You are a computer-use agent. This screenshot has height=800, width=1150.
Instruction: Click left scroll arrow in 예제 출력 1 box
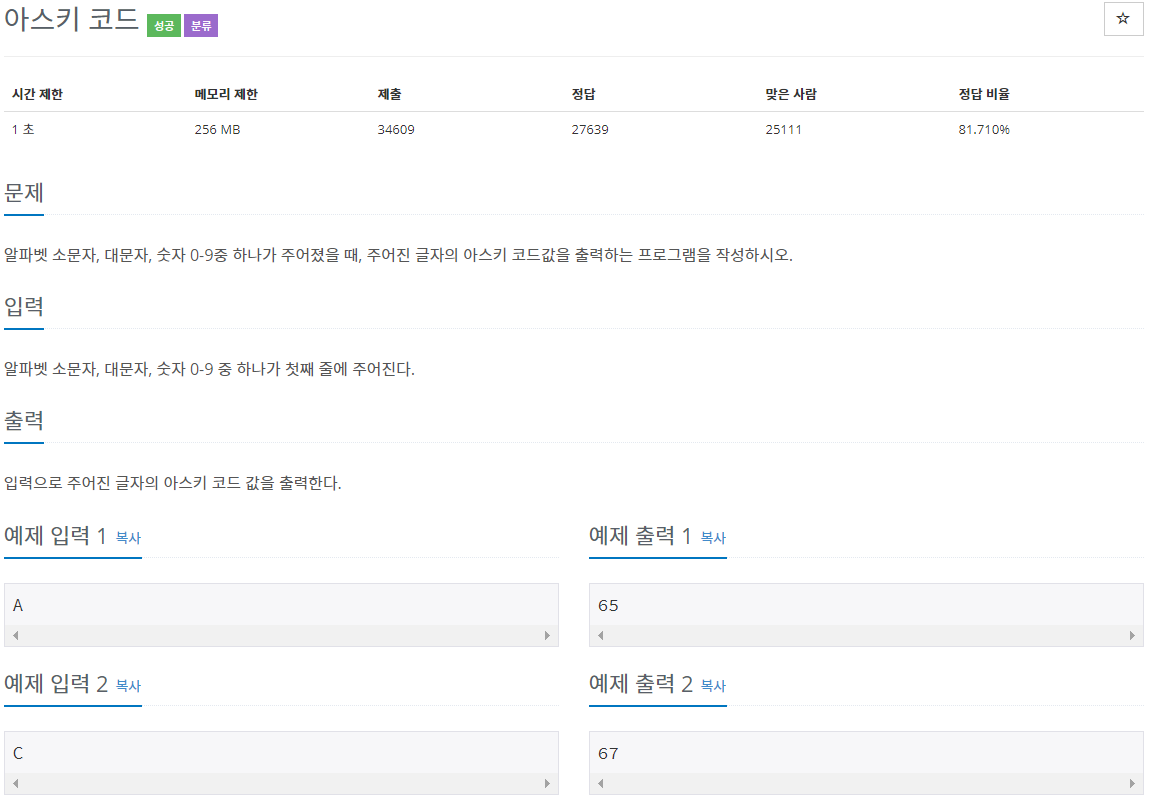click(x=601, y=636)
